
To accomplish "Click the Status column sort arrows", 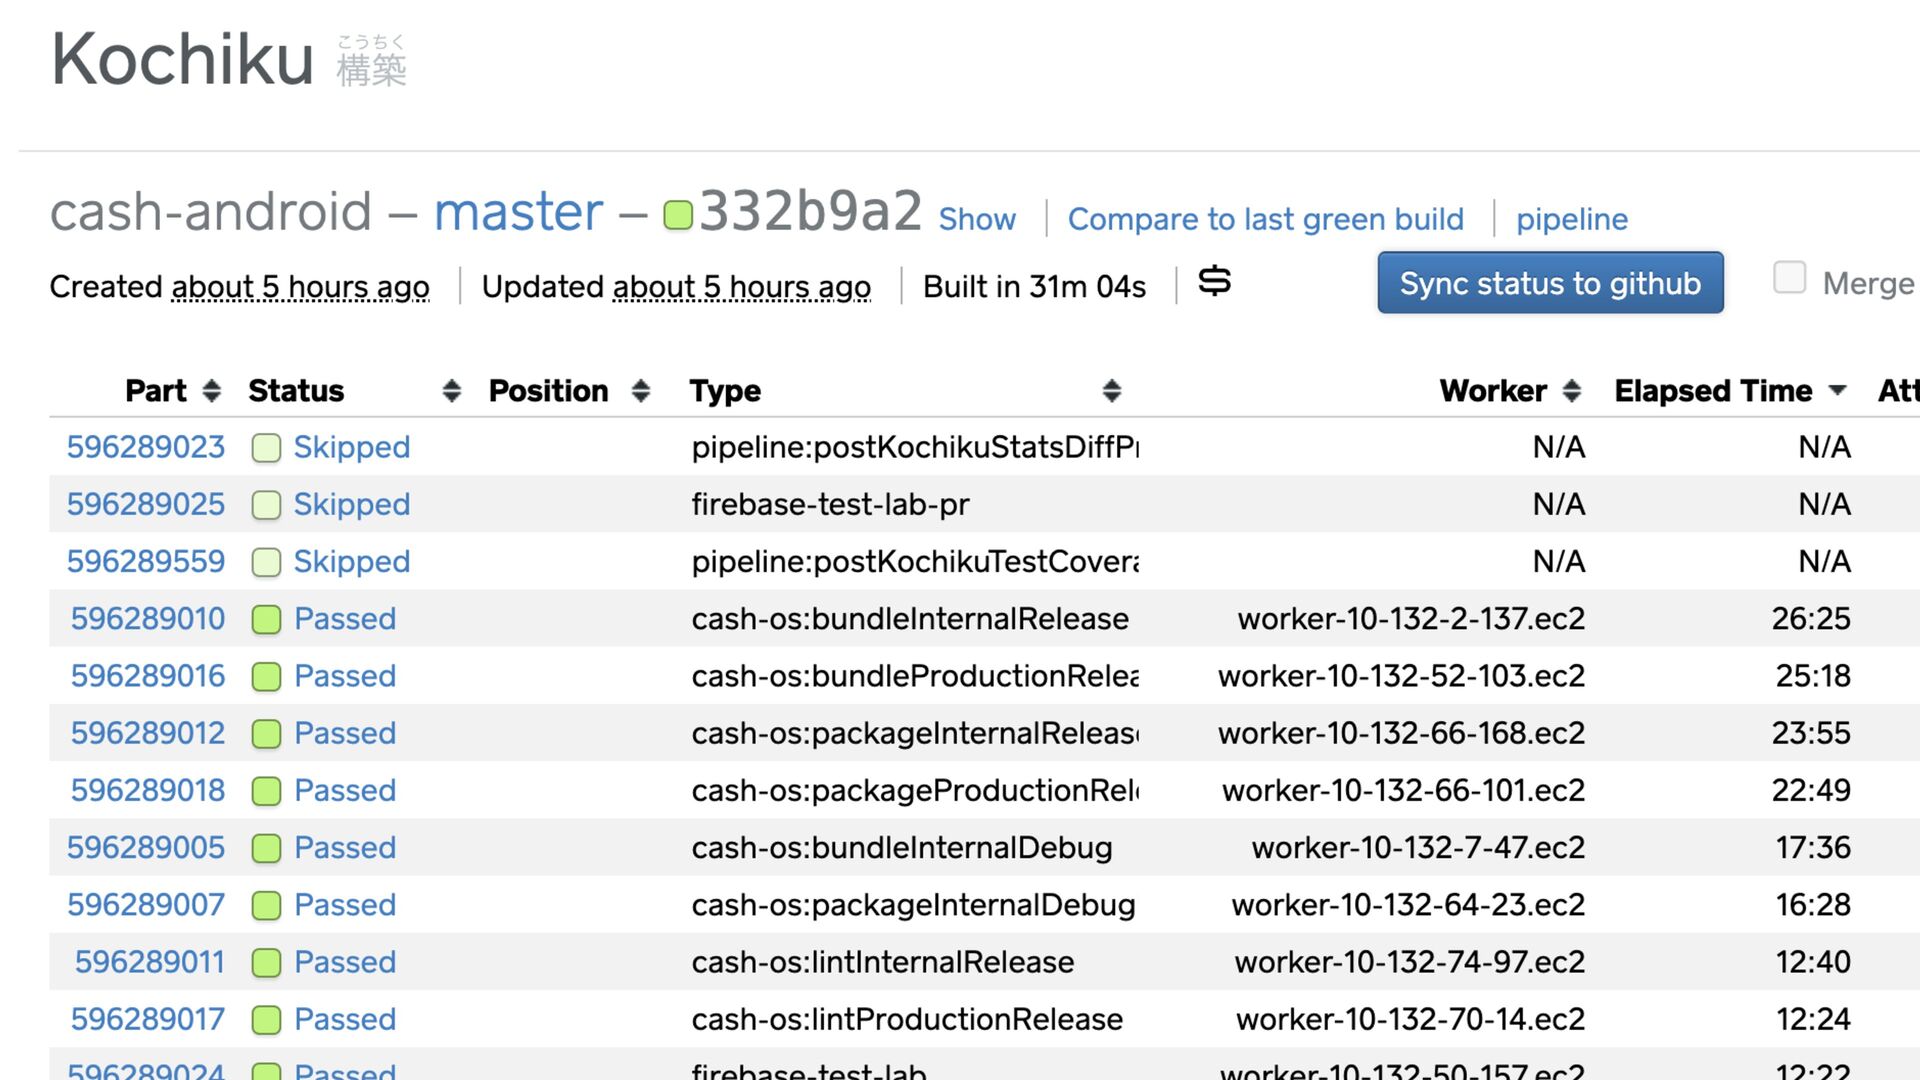I will coord(451,391).
